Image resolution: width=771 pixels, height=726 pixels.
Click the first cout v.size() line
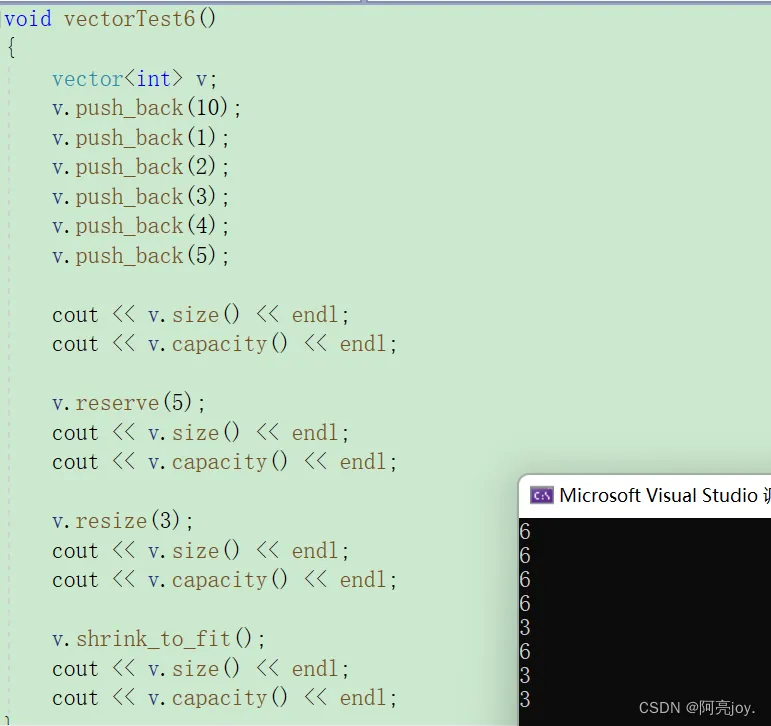201,315
